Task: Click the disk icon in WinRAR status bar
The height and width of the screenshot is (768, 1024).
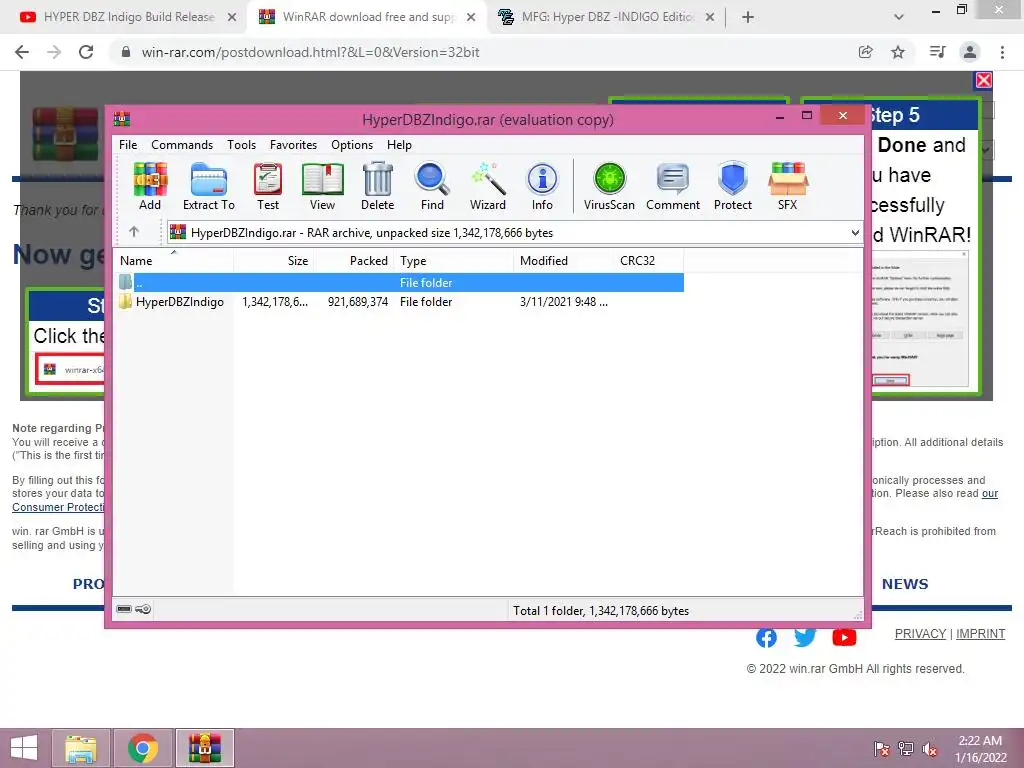Action: pos(124,609)
